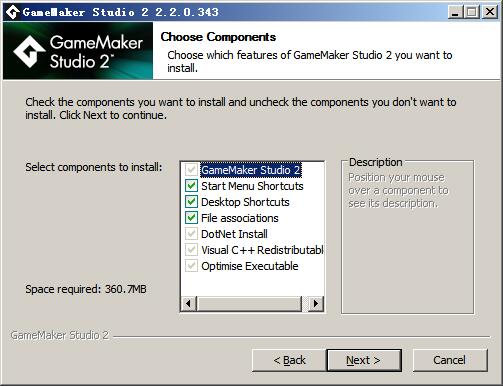Select the Desktop Shortcuts label
The image size is (503, 386).
click(245, 202)
